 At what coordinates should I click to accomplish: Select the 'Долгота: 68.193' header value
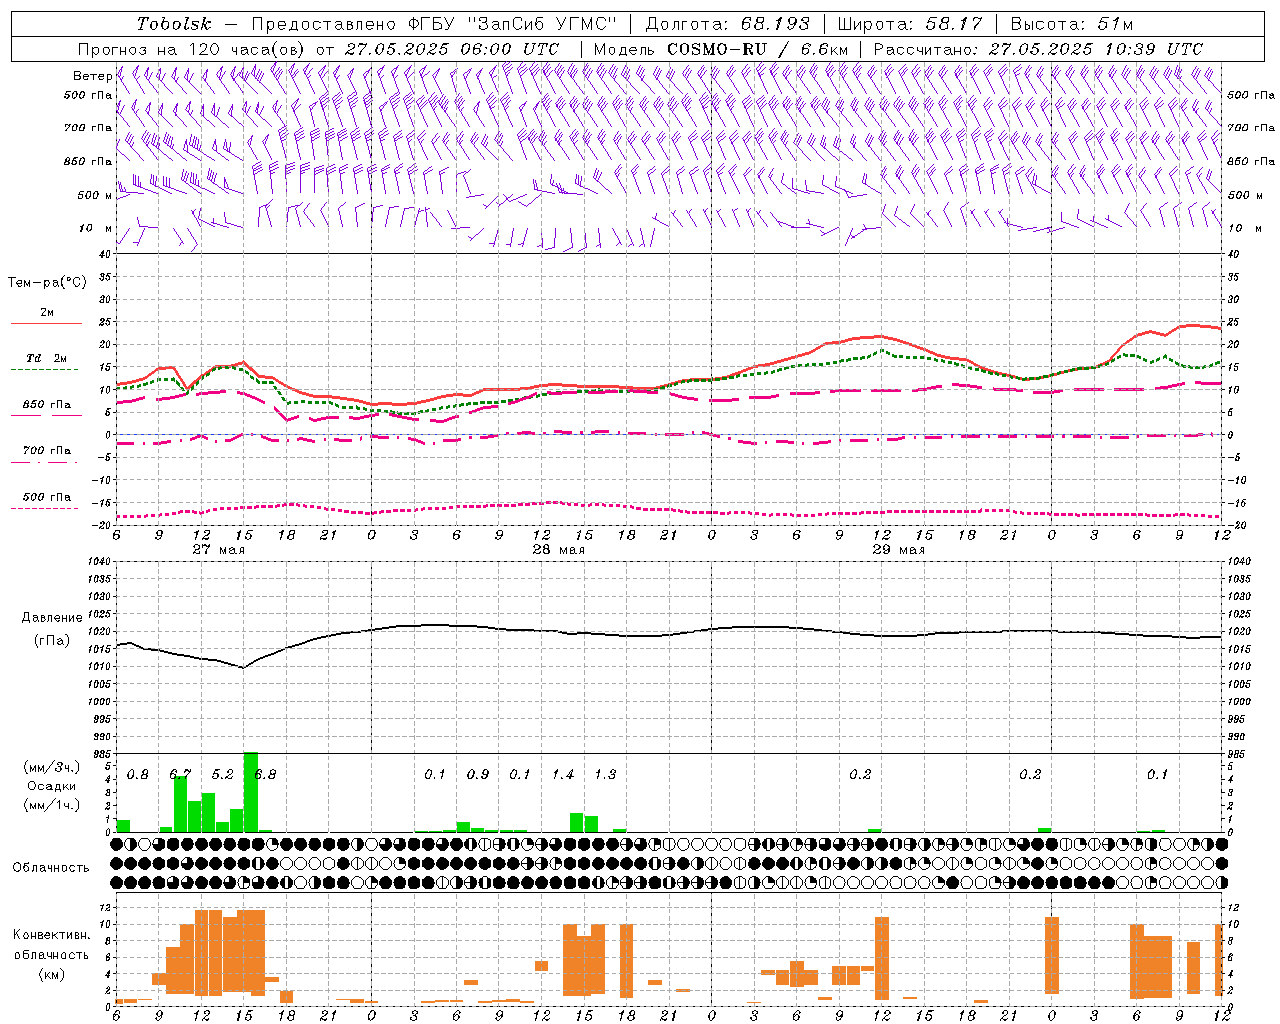(727, 24)
